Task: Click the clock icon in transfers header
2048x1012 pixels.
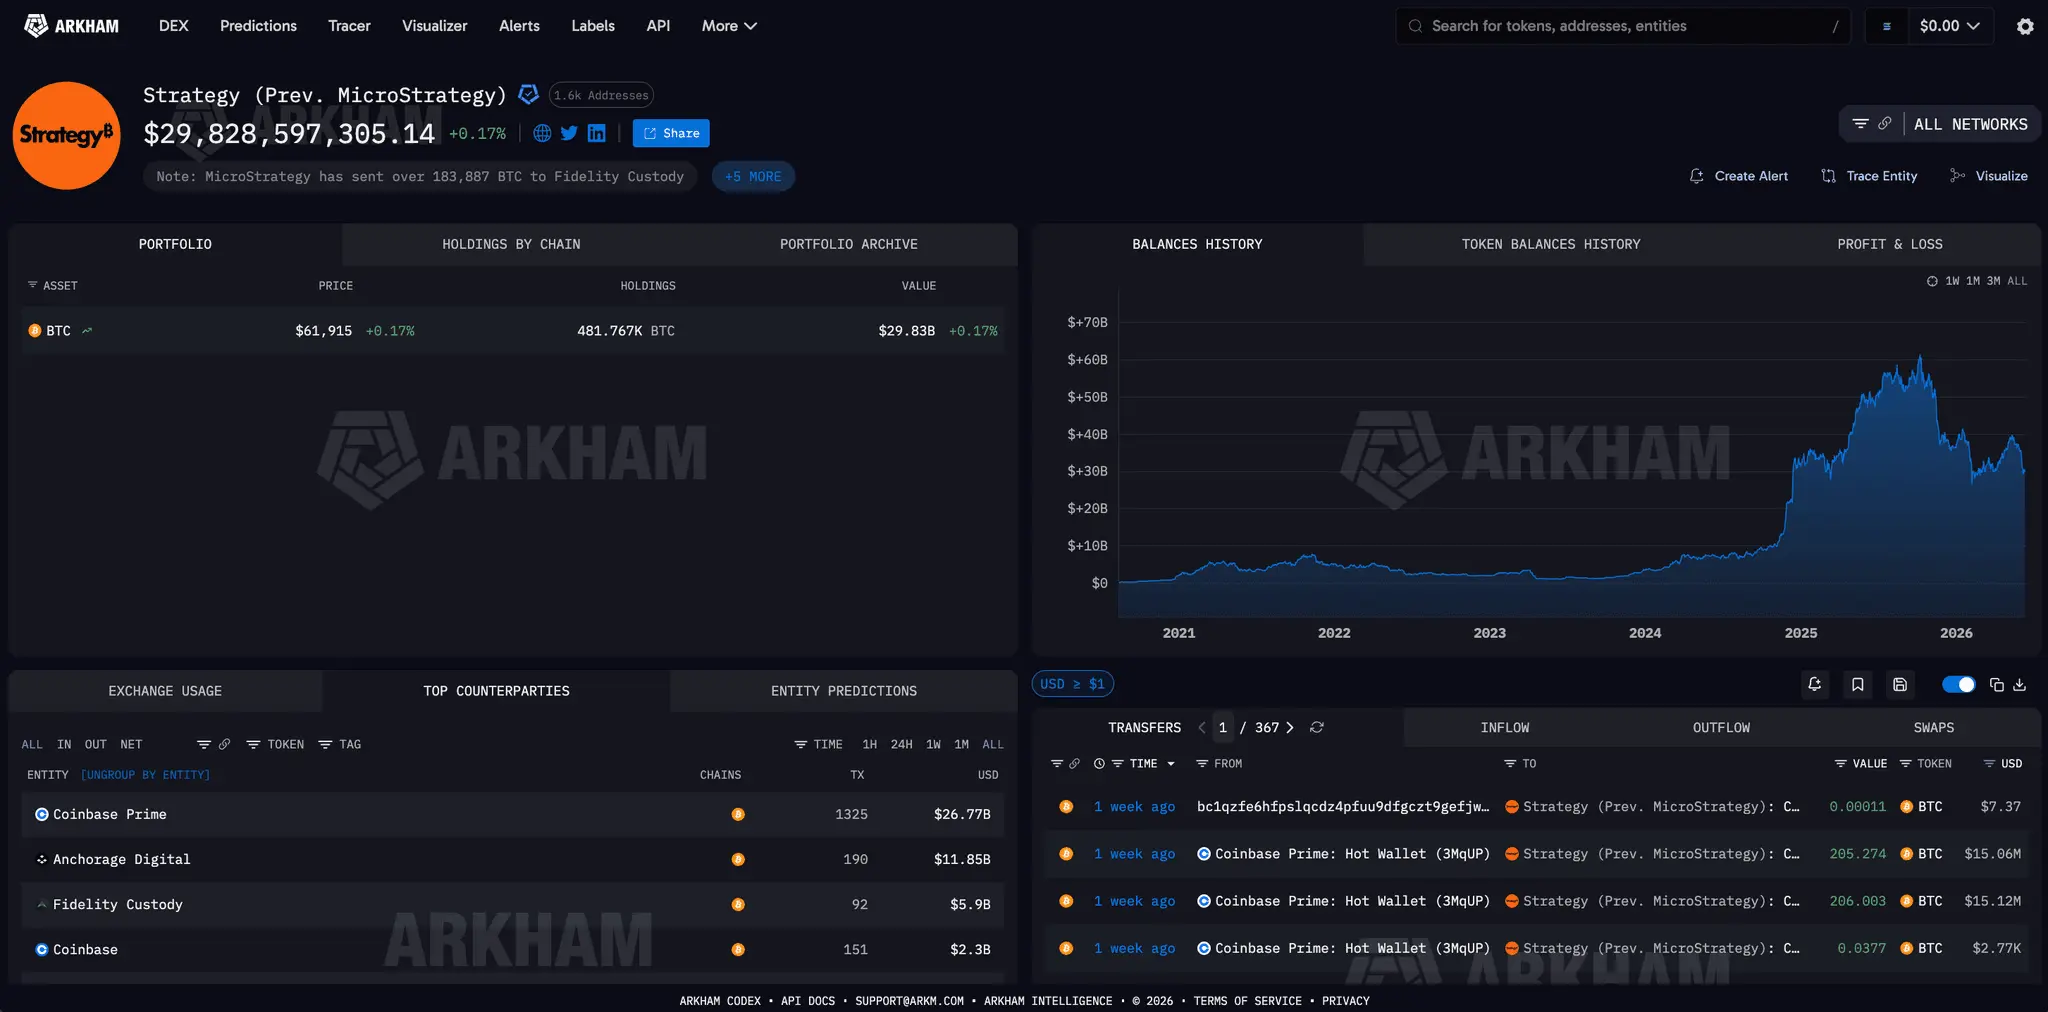Action: coord(1099,764)
